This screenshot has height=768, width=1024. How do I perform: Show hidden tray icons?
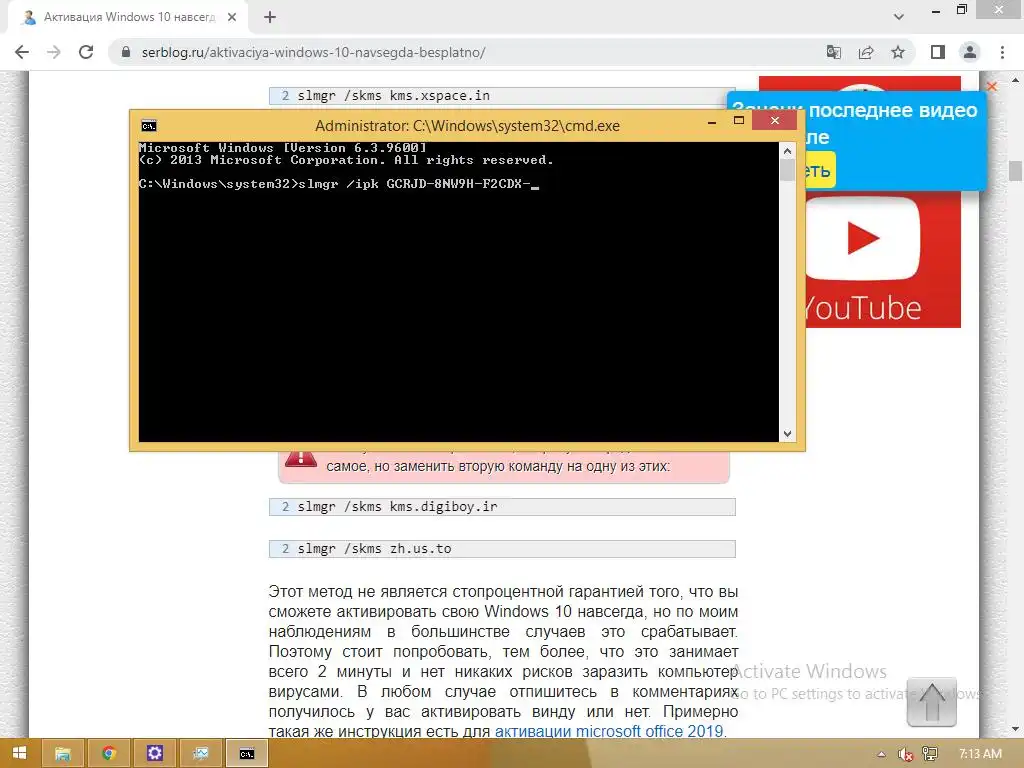pos(881,754)
